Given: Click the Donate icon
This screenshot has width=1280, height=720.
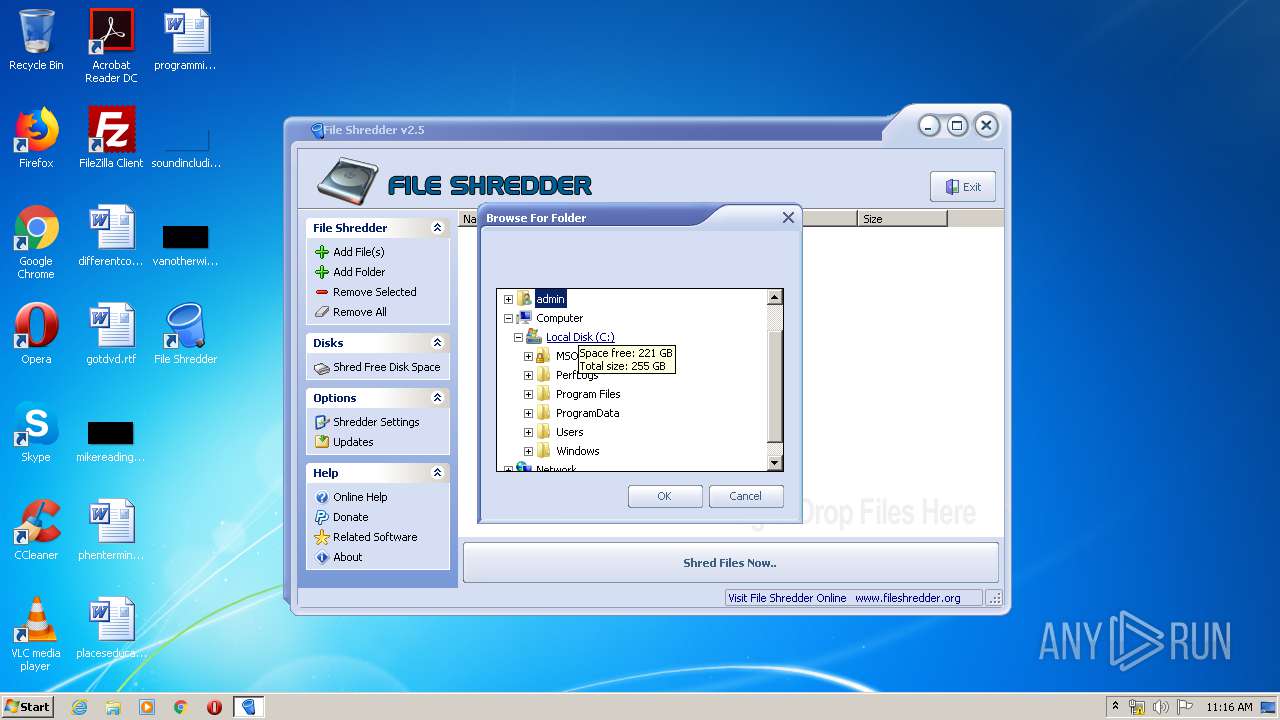Looking at the screenshot, I should (322, 517).
